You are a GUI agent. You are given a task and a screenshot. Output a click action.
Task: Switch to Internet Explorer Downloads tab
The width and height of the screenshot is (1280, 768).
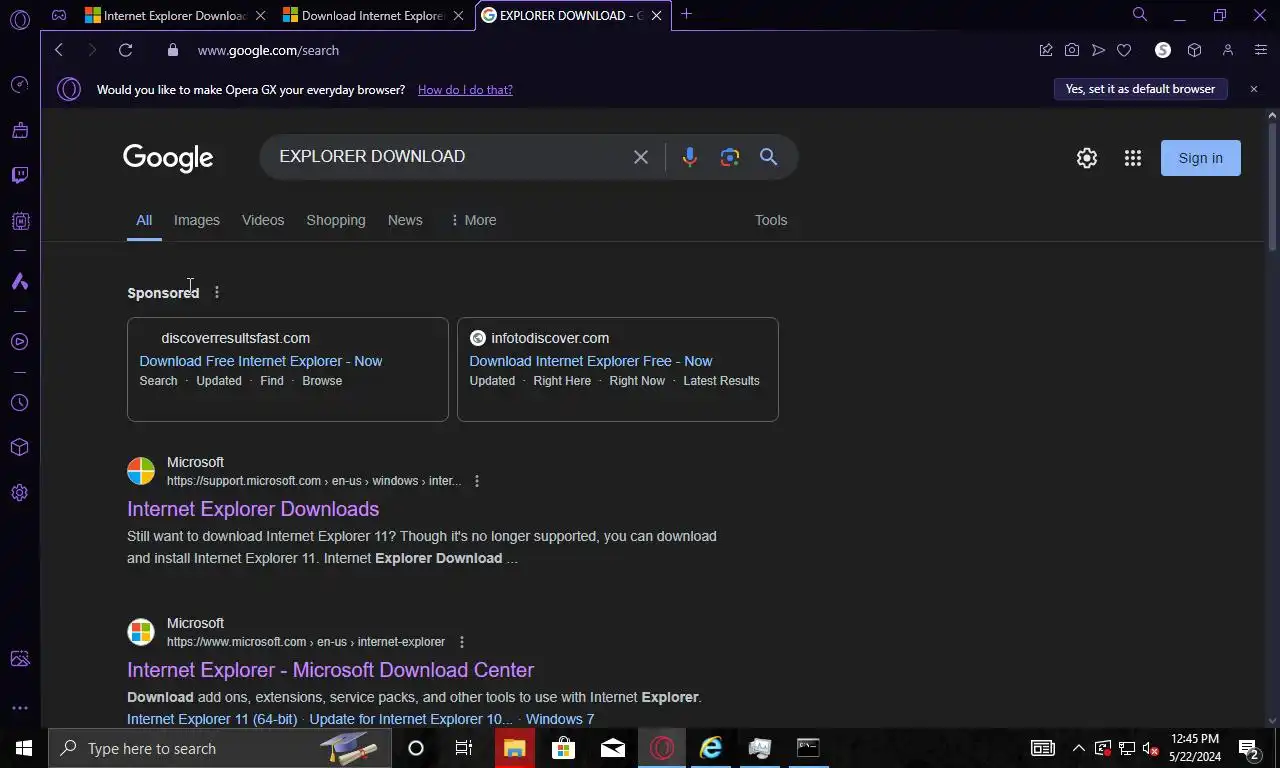click(x=175, y=16)
